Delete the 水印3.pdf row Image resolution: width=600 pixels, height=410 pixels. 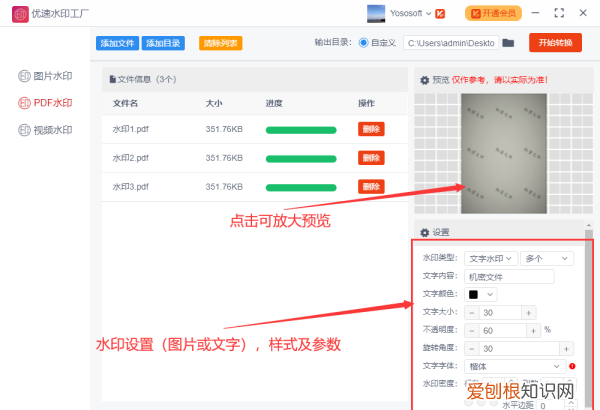tap(371, 187)
